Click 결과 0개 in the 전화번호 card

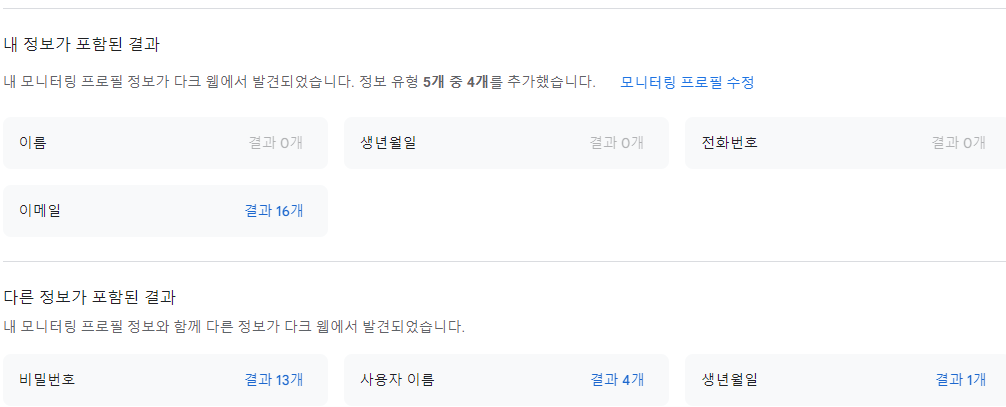(959, 143)
